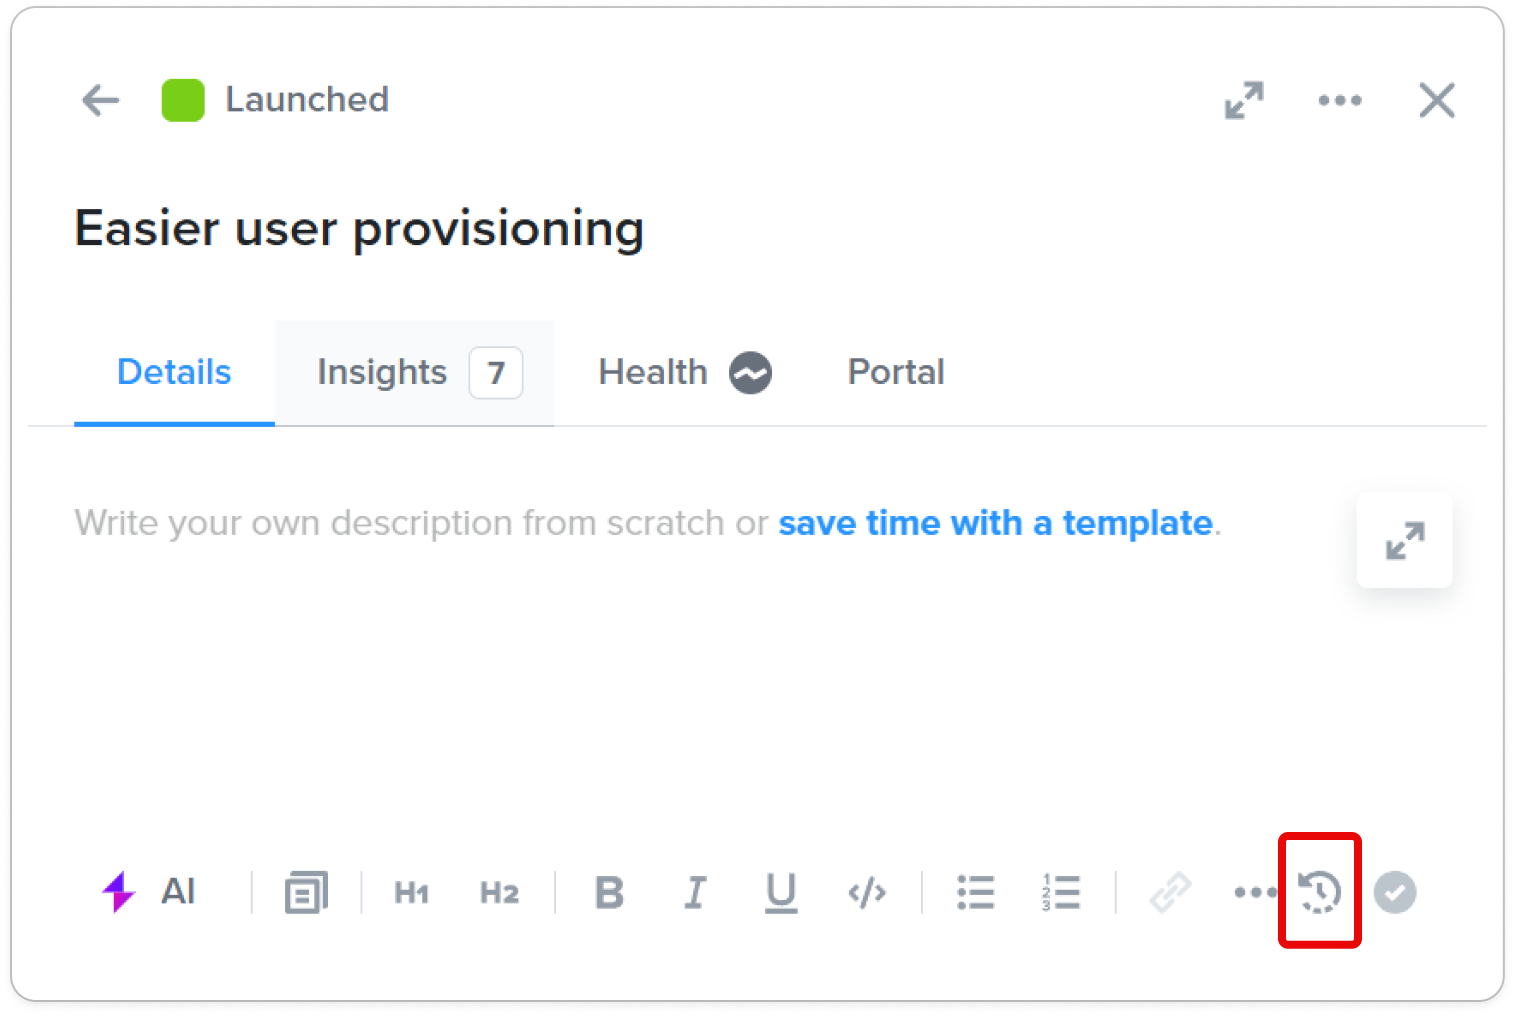The image size is (1515, 1016).
Task: Insert a link via the chain icon
Action: point(1170,892)
